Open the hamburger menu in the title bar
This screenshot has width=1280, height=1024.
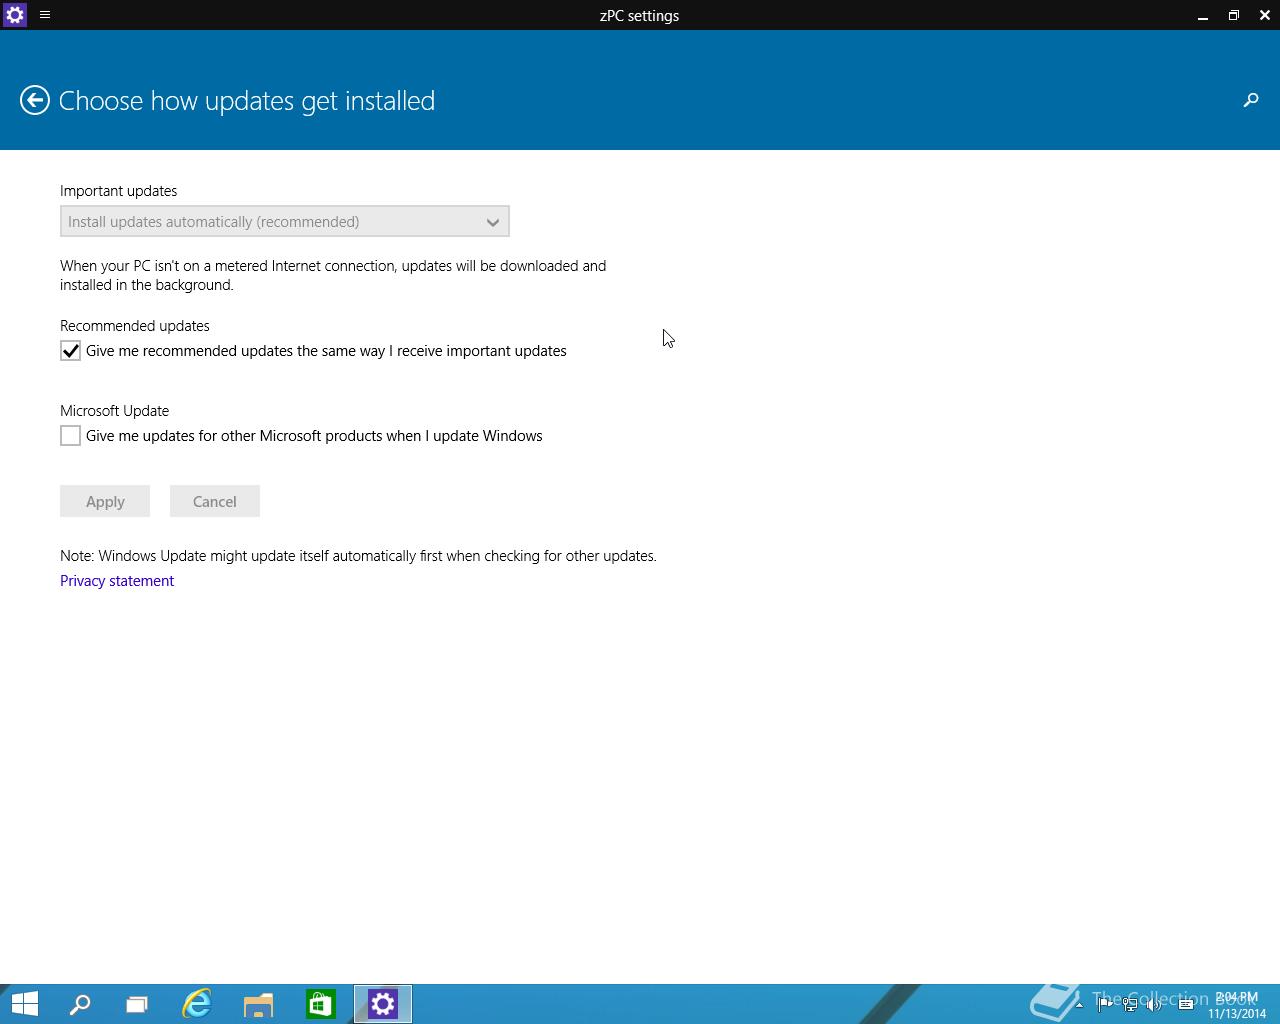(x=45, y=15)
